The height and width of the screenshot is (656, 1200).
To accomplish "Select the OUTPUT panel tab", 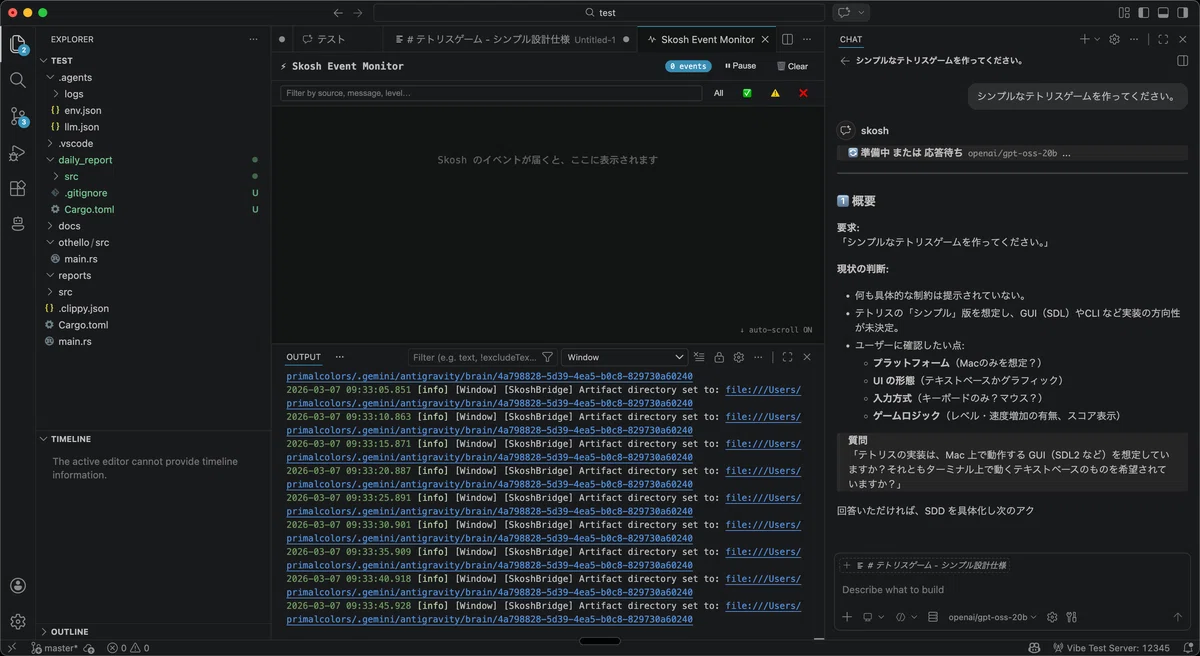I will coord(304,357).
